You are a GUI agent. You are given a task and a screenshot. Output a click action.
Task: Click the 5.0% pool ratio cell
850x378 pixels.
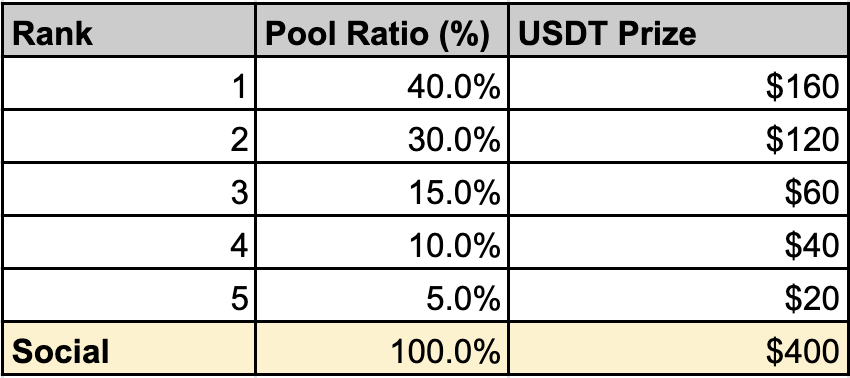[382, 294]
